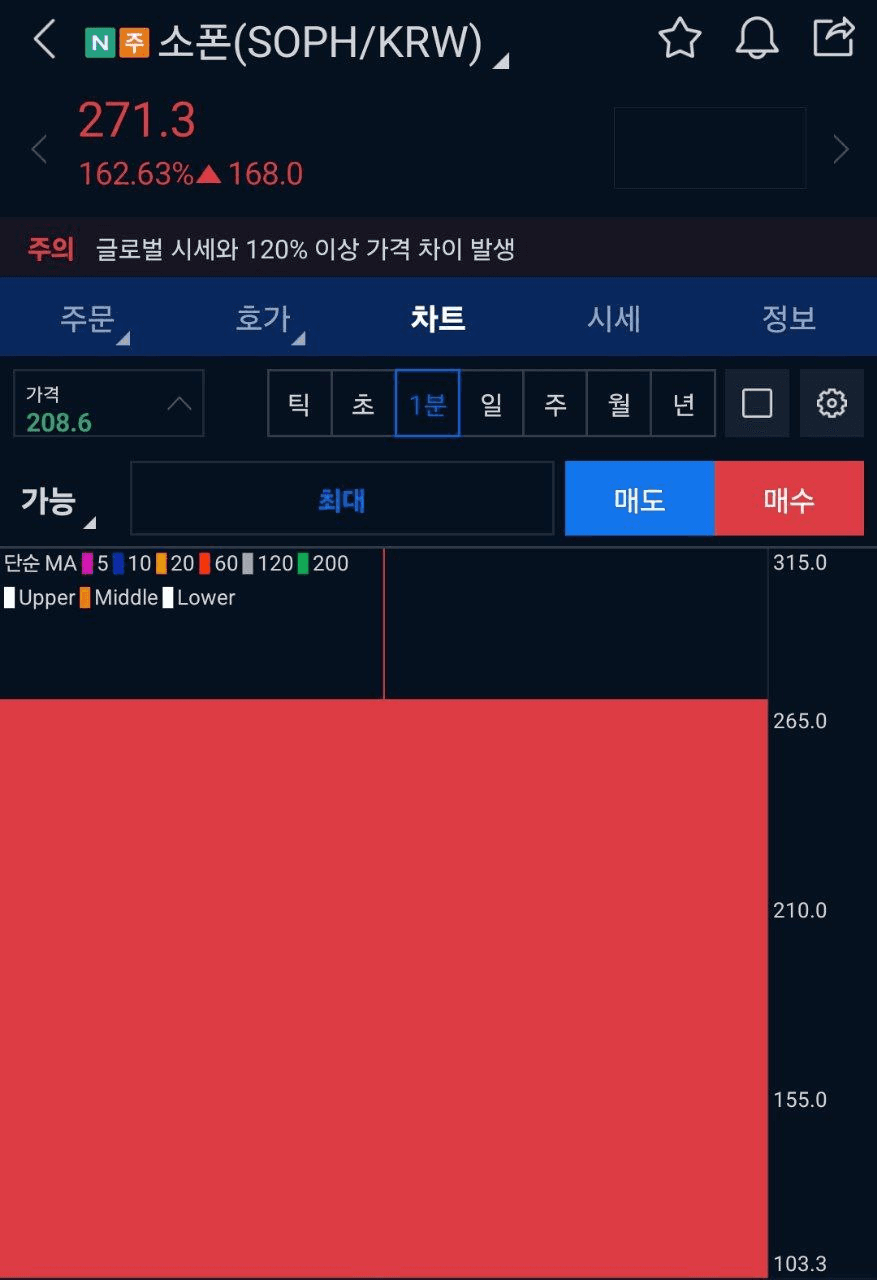877x1280 pixels.
Task: Tap the Upper band legend label
Action: tap(47, 598)
